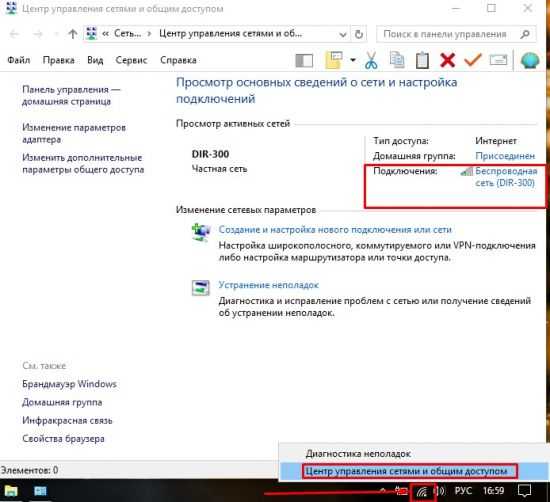Select Центр управления сетями context menu entry
Viewport: 550px width, 502px height.
[406, 471]
